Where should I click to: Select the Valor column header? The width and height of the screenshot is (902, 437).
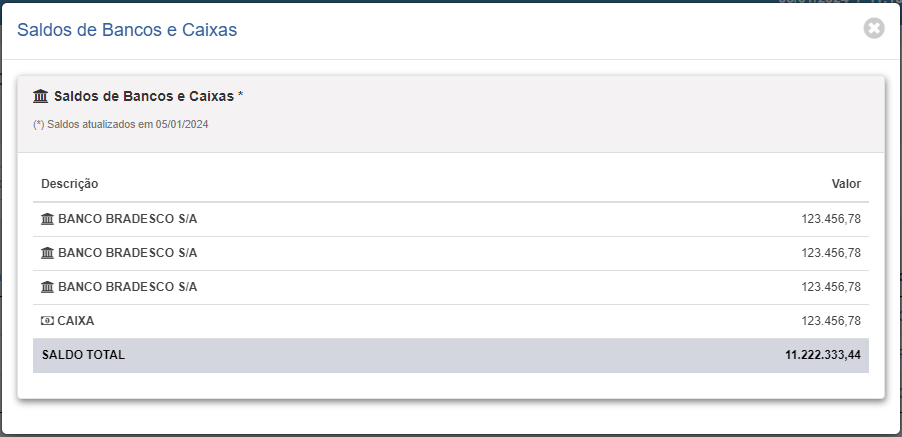(x=846, y=184)
